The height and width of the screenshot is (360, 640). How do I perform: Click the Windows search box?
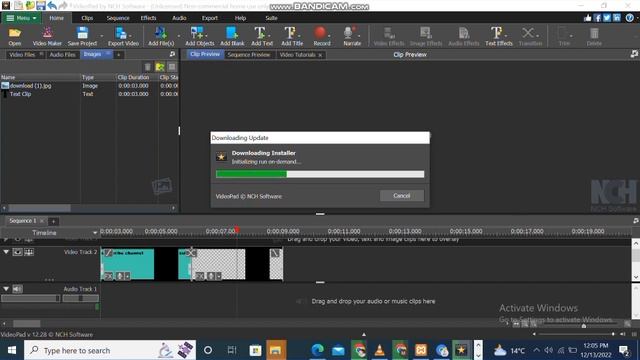[110, 350]
